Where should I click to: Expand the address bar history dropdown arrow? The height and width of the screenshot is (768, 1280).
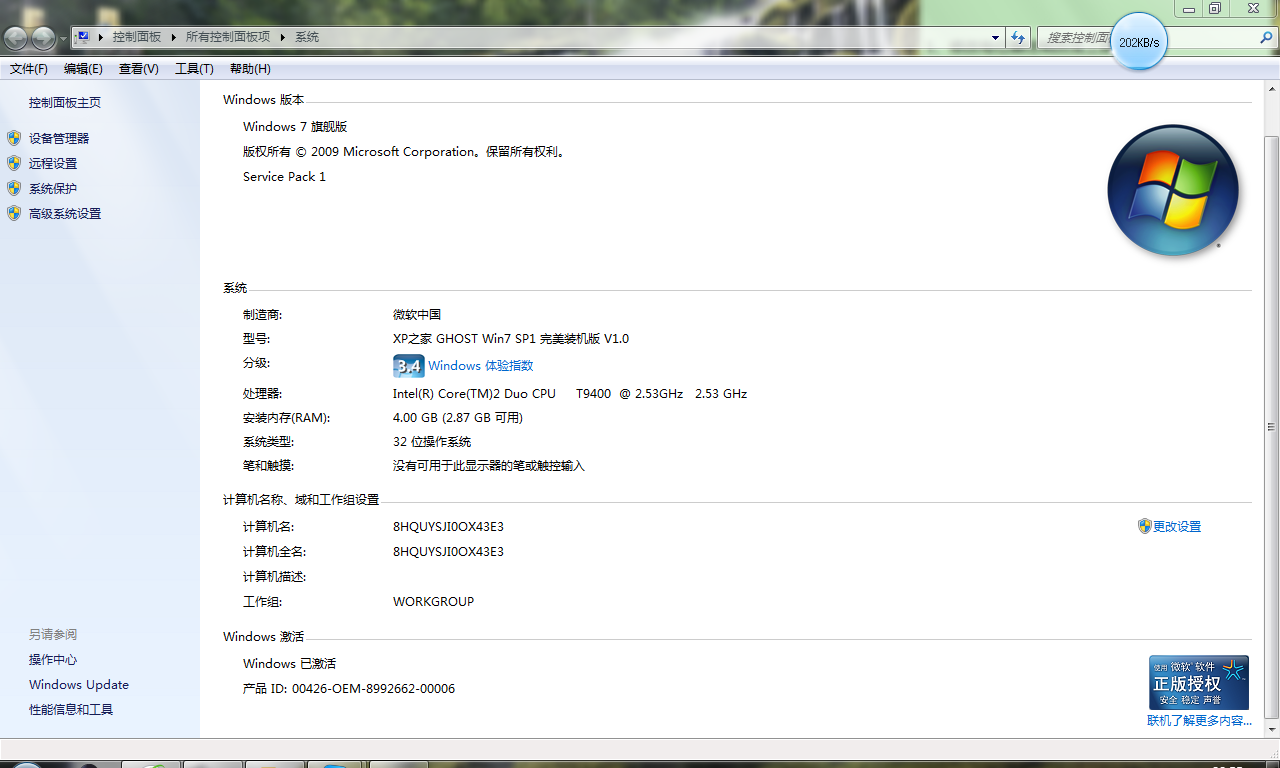pyautogui.click(x=995, y=37)
